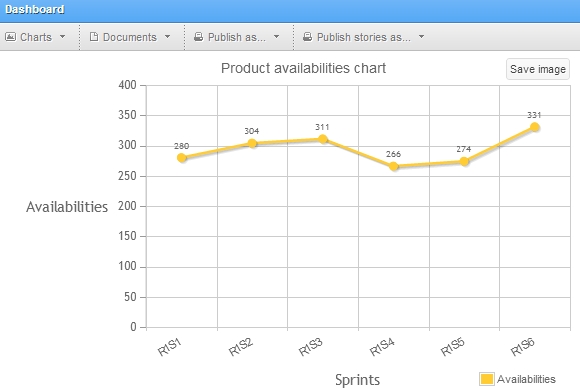Screen dimensions: 580x389
Task: Open the Publish as... dropdown arrow
Action: [x=276, y=37]
